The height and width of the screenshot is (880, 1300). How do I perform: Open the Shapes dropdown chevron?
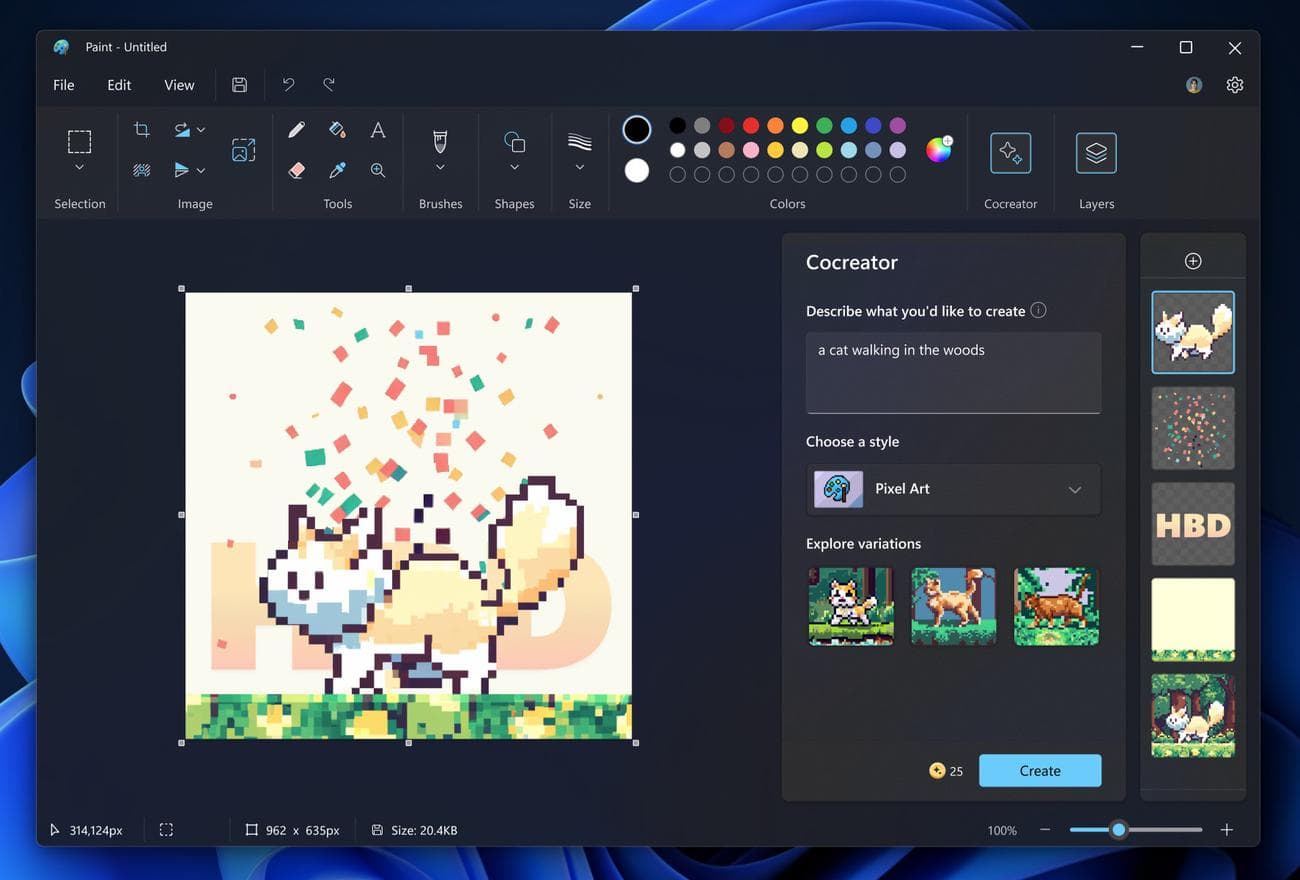point(514,167)
